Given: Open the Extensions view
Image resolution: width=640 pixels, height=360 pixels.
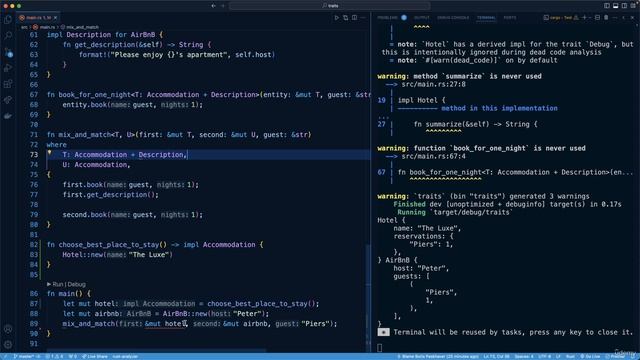Looking at the screenshot, I should point(8,84).
